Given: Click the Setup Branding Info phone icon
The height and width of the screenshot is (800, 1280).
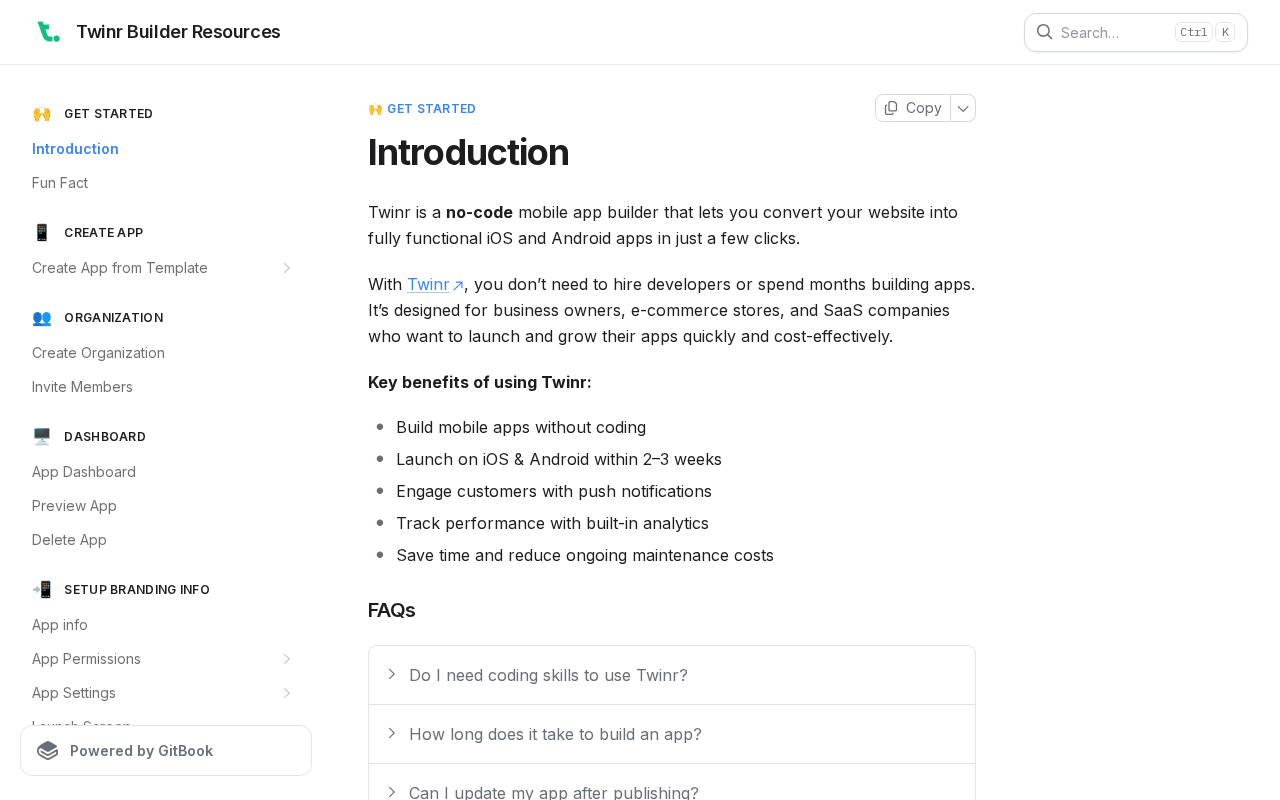Looking at the screenshot, I should pos(41,590).
